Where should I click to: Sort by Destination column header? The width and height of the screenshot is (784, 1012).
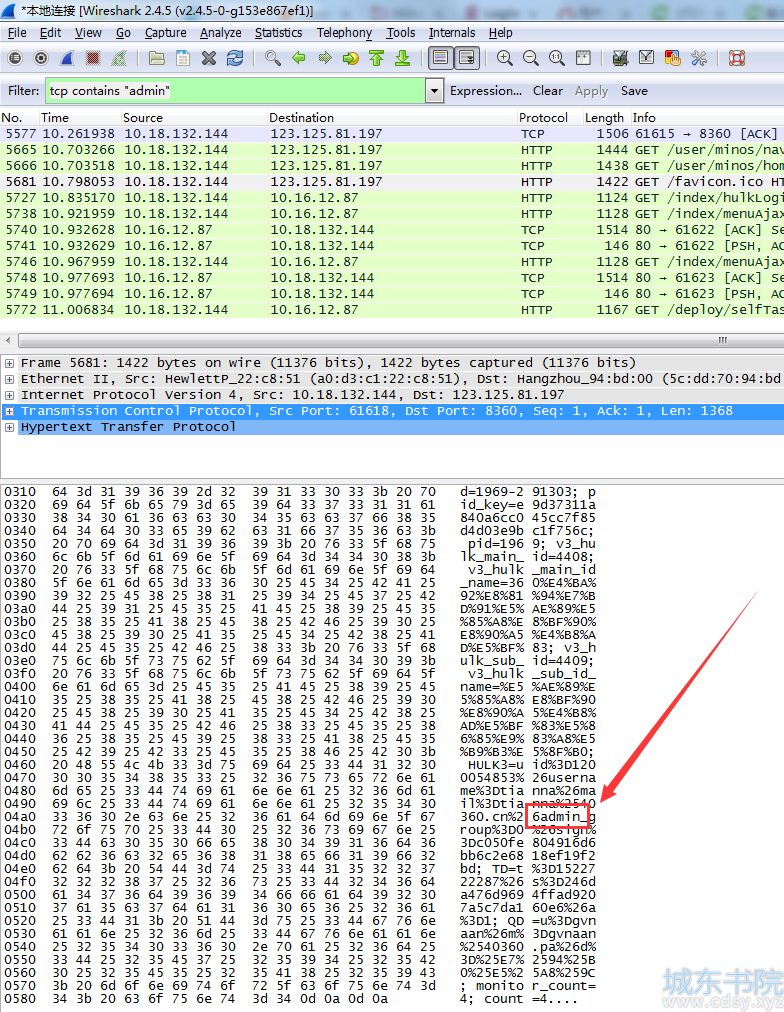tap(392, 117)
